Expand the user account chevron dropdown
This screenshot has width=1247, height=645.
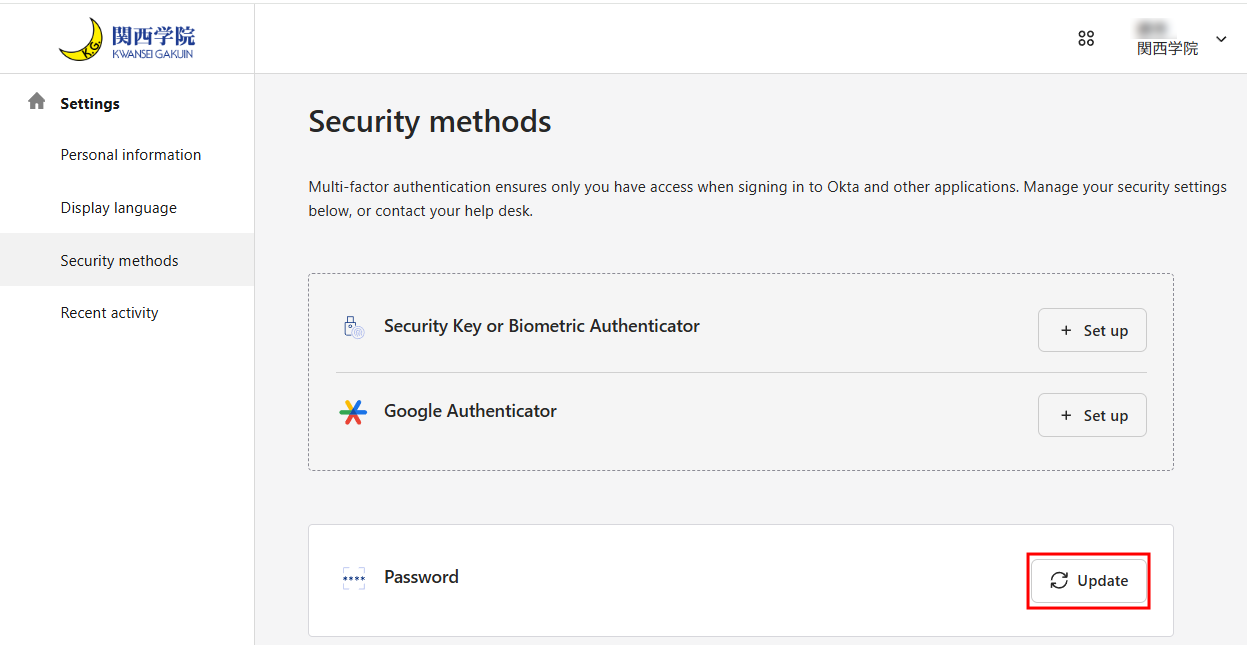[1221, 39]
